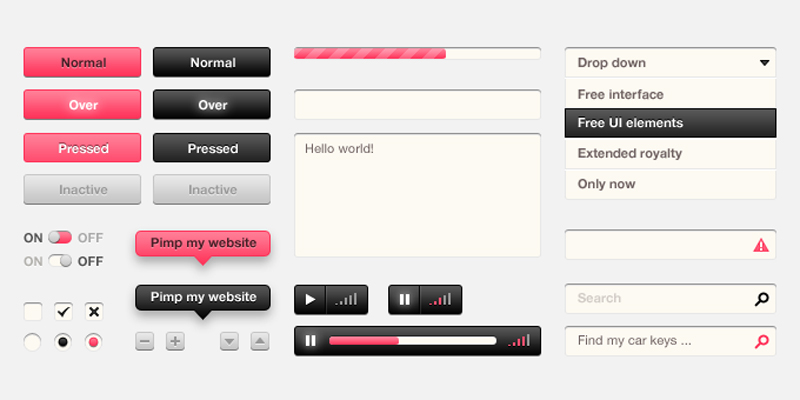800x400 pixels.
Task: Click the small gray down arrow button
Action: [229, 342]
